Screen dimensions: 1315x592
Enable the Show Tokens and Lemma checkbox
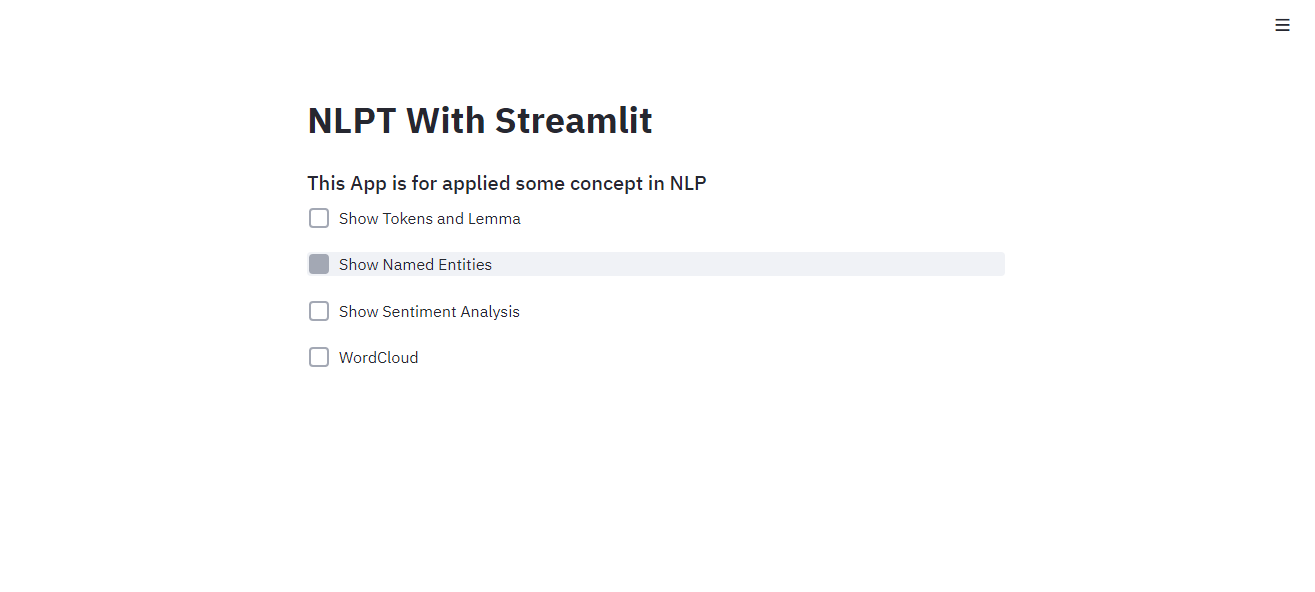[x=318, y=217]
